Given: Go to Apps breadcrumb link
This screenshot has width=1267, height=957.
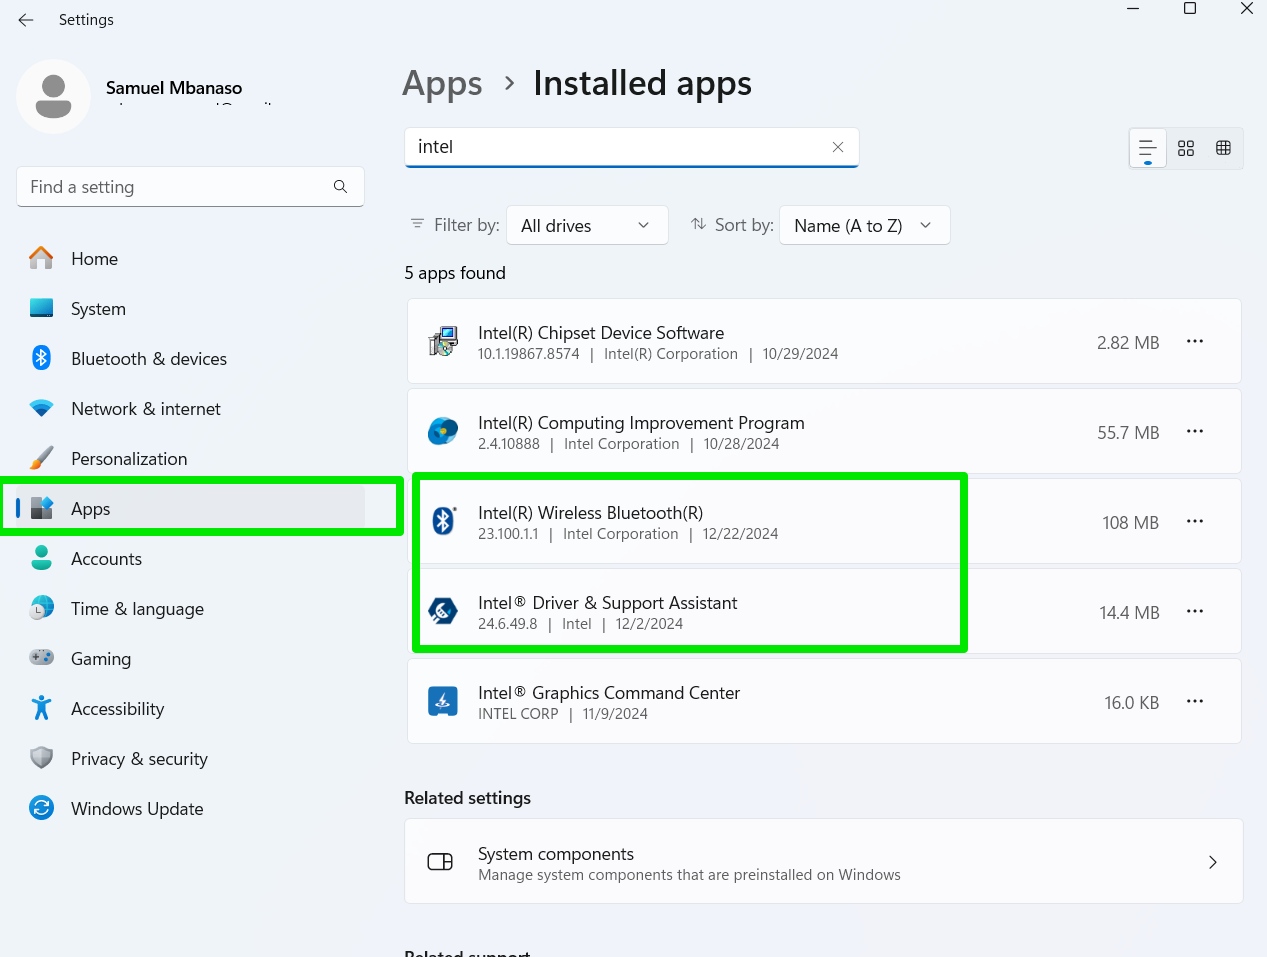Looking at the screenshot, I should point(442,84).
